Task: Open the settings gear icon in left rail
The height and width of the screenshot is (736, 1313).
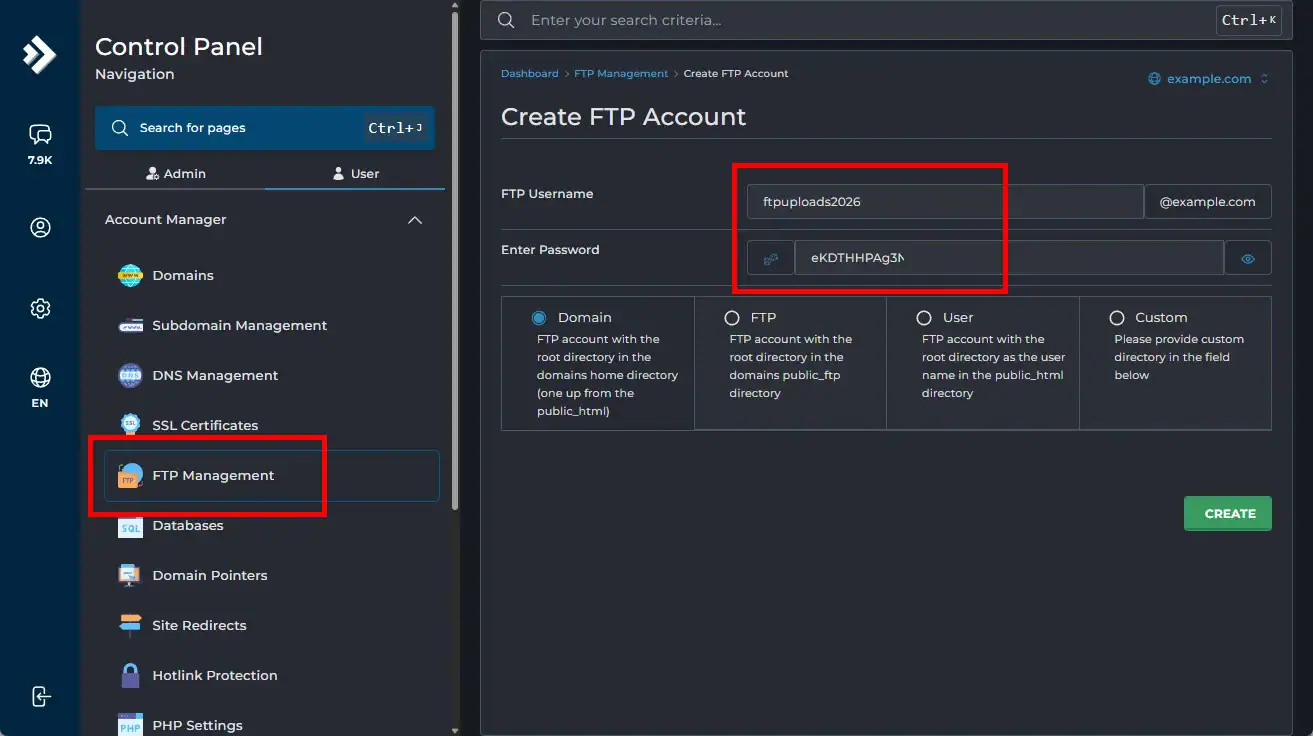Action: (x=40, y=308)
